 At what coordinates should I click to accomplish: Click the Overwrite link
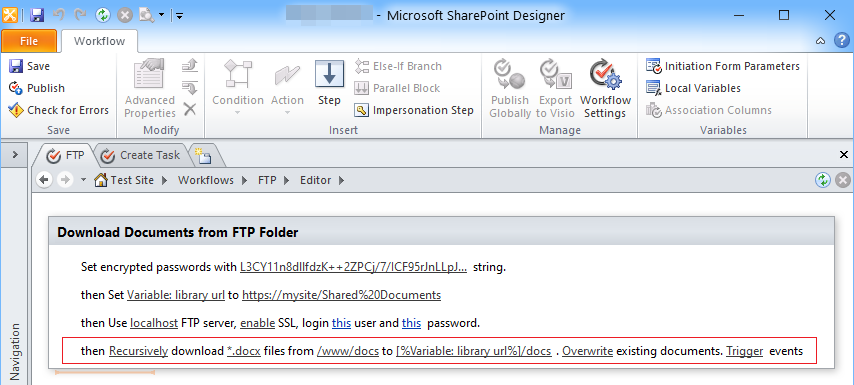[588, 351]
